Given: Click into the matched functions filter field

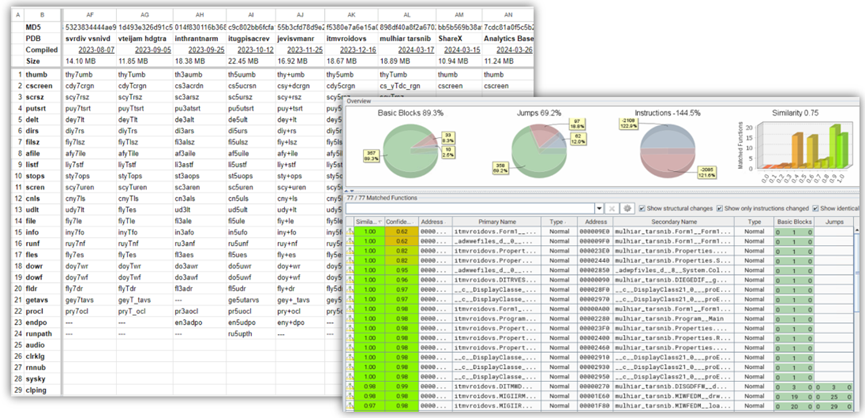Looking at the screenshot, I should (x=468, y=208).
